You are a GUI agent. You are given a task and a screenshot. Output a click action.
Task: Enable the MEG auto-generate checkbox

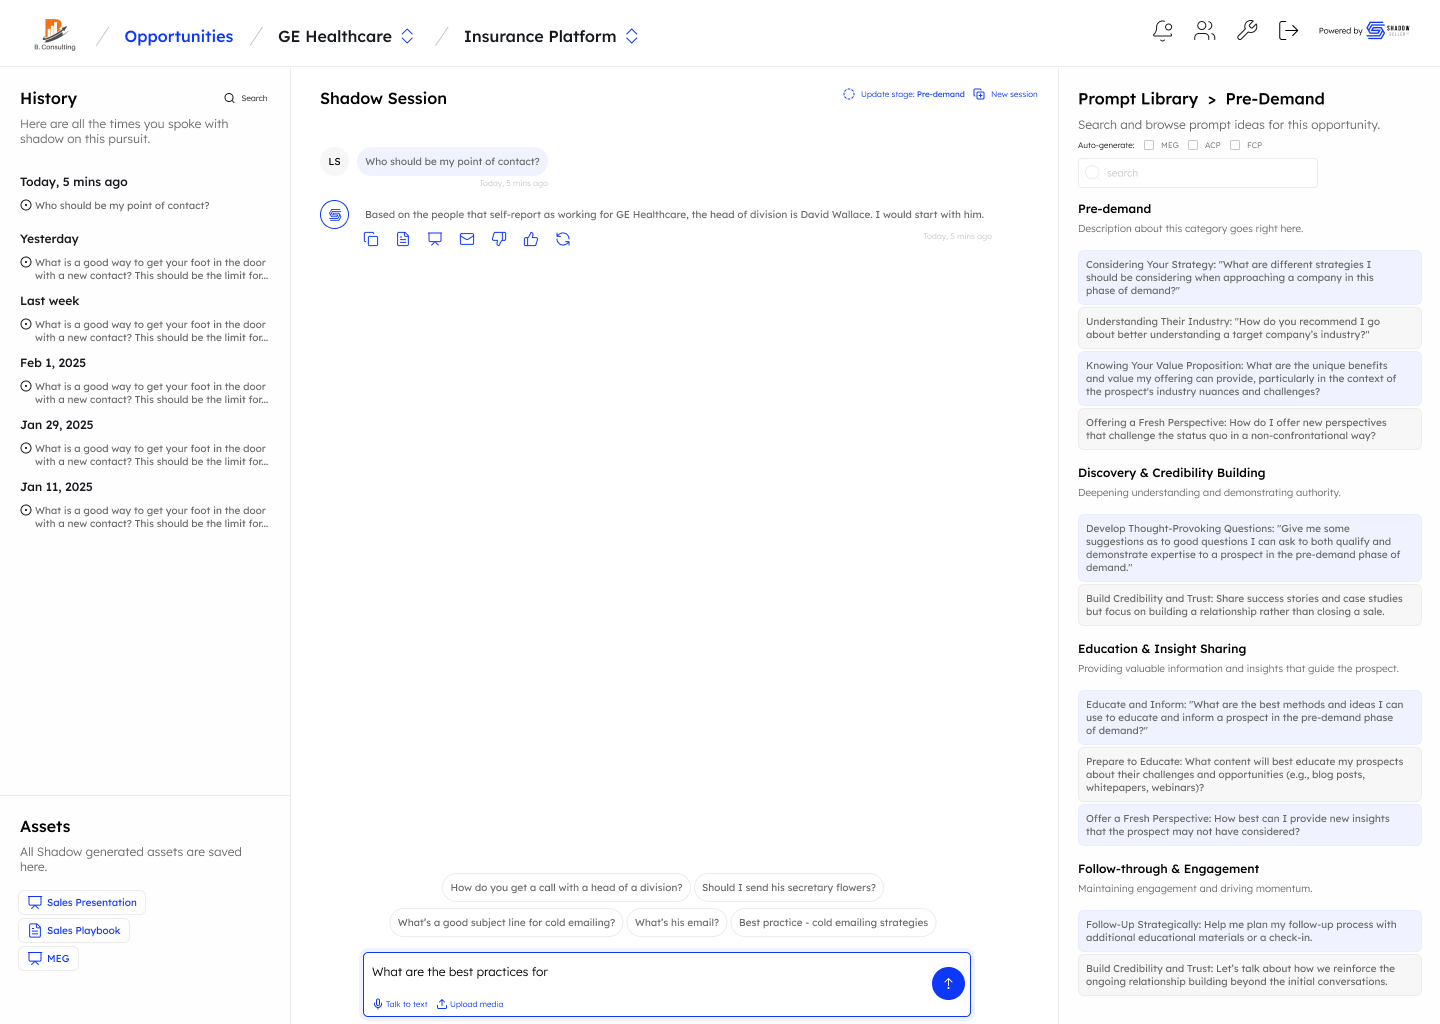click(1149, 145)
